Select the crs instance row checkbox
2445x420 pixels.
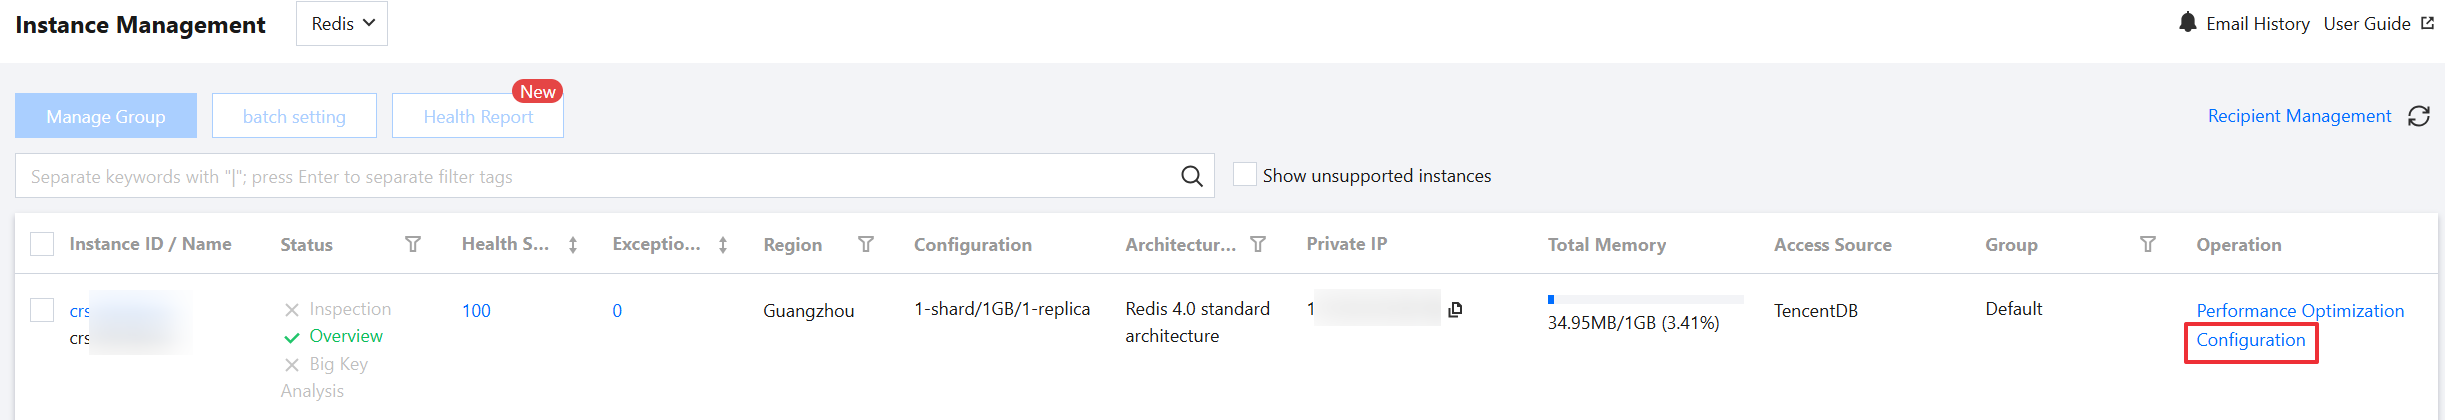pos(42,310)
